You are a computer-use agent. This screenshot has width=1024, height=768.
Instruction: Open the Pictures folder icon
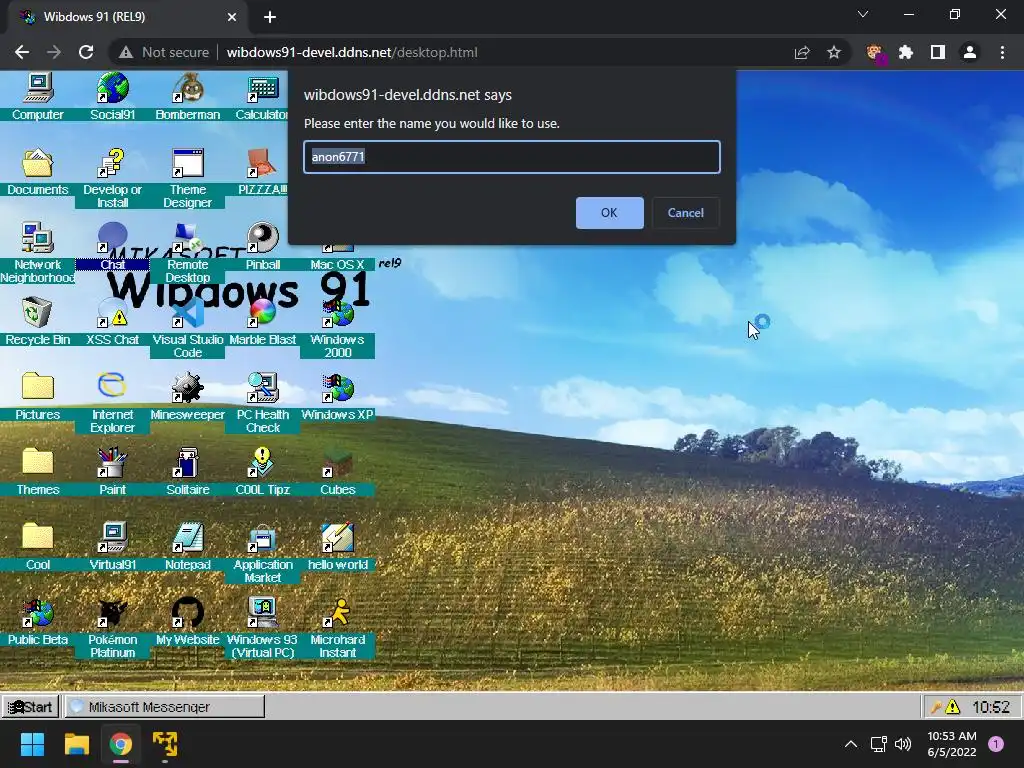point(37,387)
